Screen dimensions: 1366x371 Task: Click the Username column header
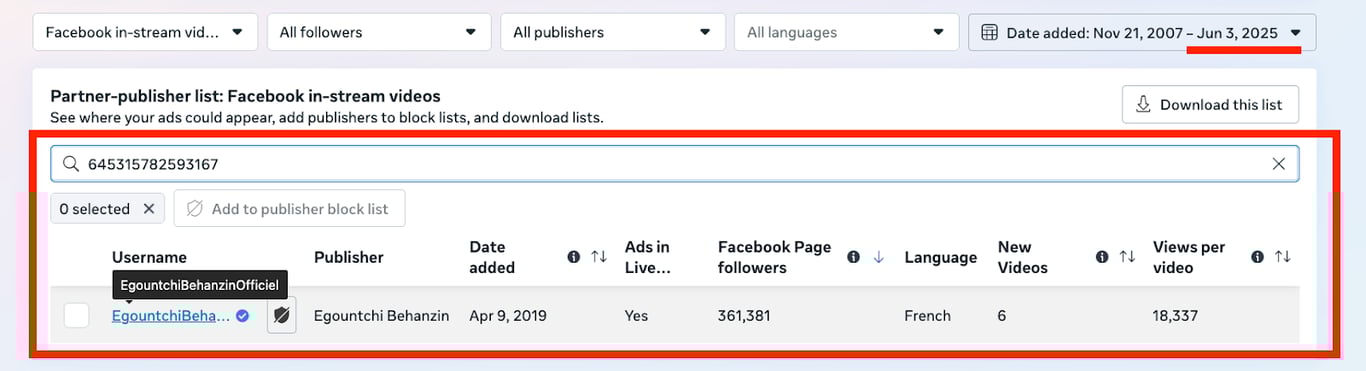(x=149, y=257)
